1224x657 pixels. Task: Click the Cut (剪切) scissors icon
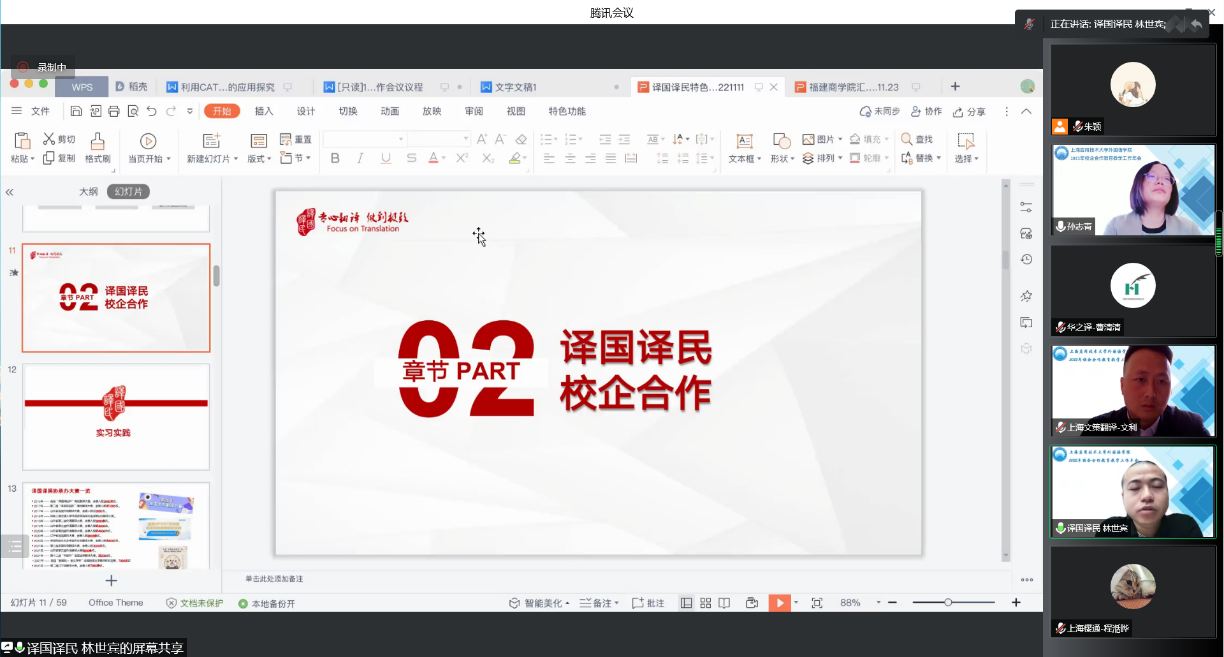49,139
